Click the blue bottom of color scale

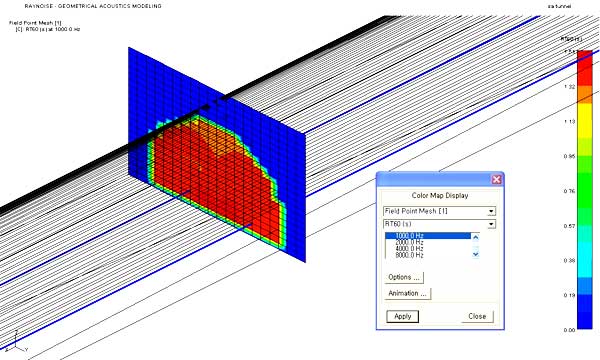click(x=584, y=312)
